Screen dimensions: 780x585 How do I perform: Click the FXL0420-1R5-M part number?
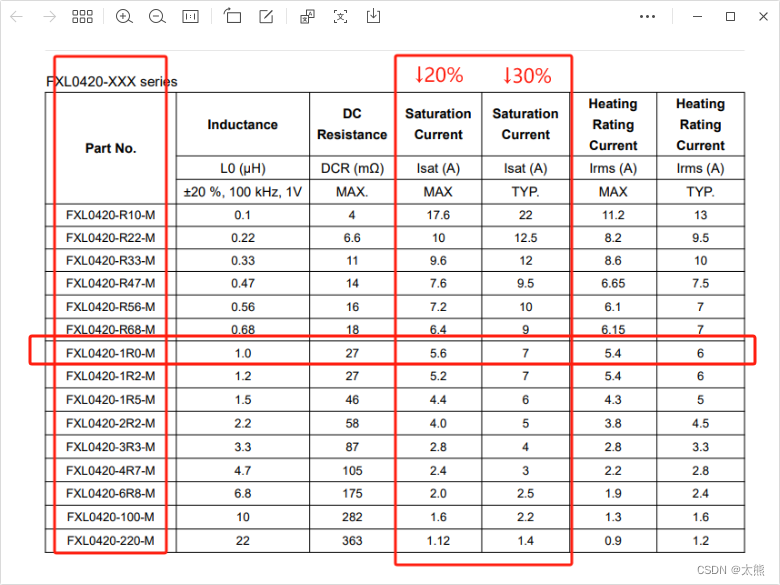coord(110,400)
